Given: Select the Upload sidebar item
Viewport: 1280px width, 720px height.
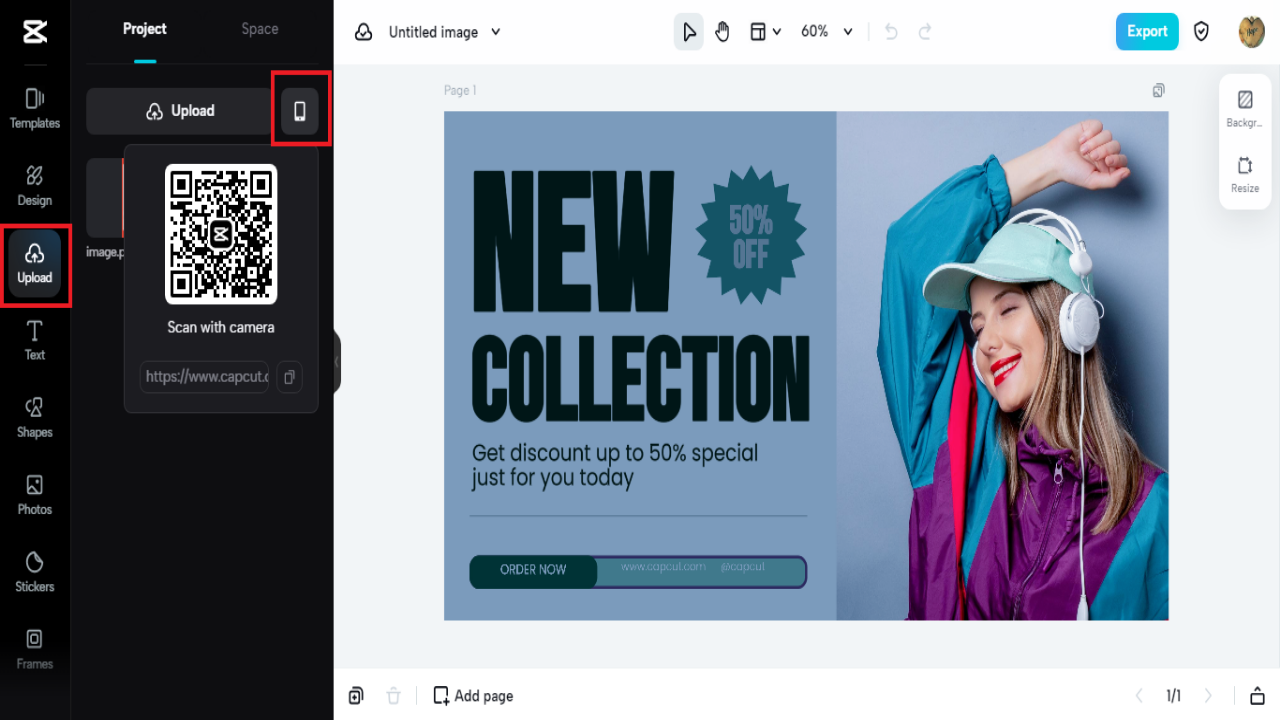Looking at the screenshot, I should (35, 264).
